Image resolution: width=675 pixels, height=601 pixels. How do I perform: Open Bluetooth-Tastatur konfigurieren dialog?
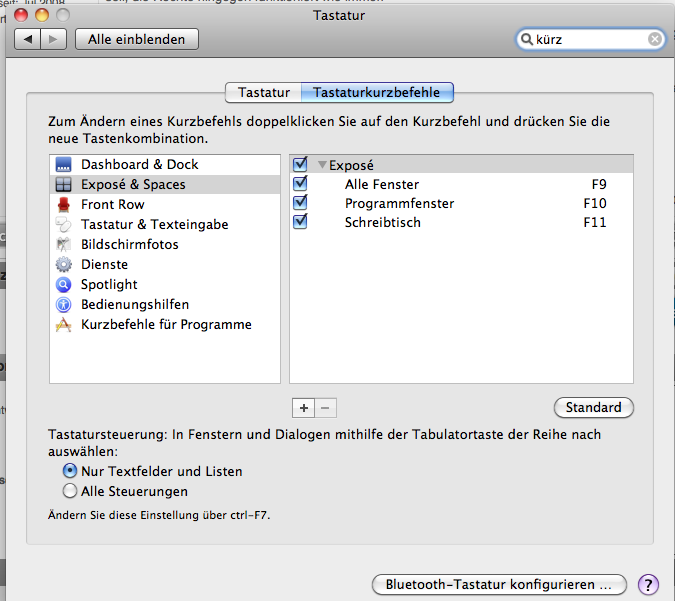click(498, 584)
